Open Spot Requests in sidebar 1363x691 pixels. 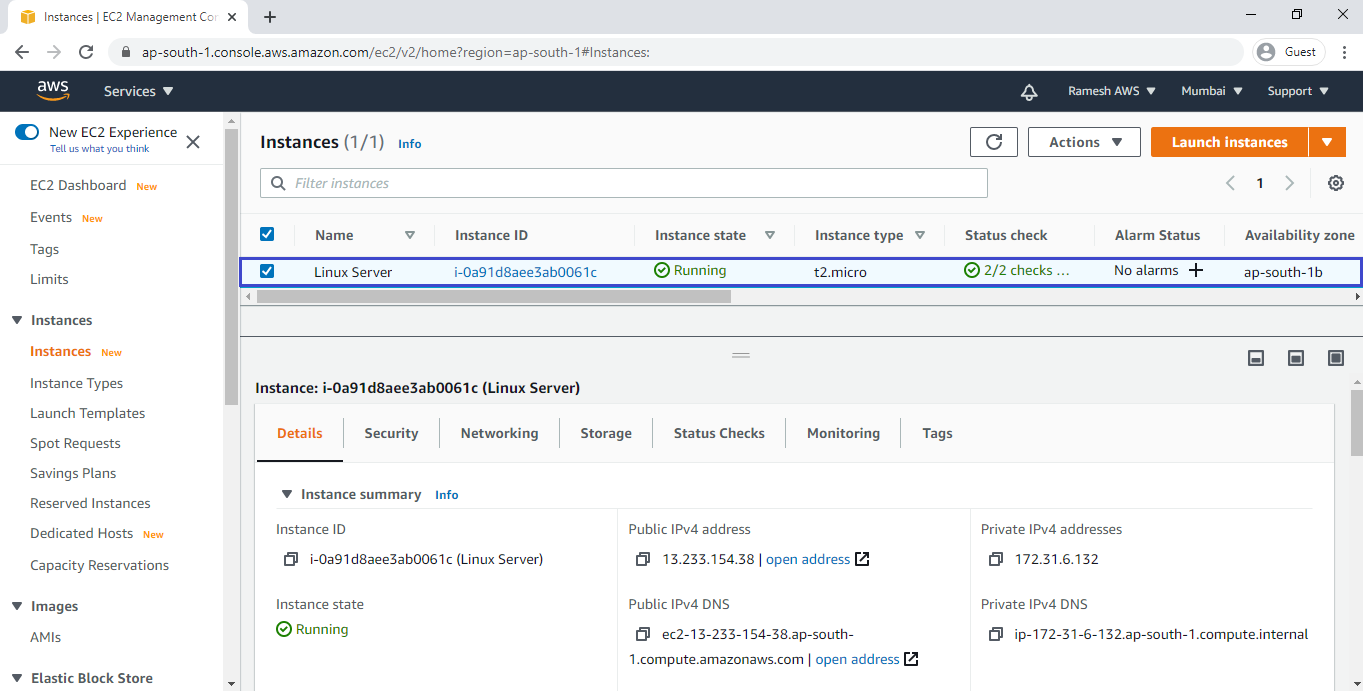(x=75, y=443)
